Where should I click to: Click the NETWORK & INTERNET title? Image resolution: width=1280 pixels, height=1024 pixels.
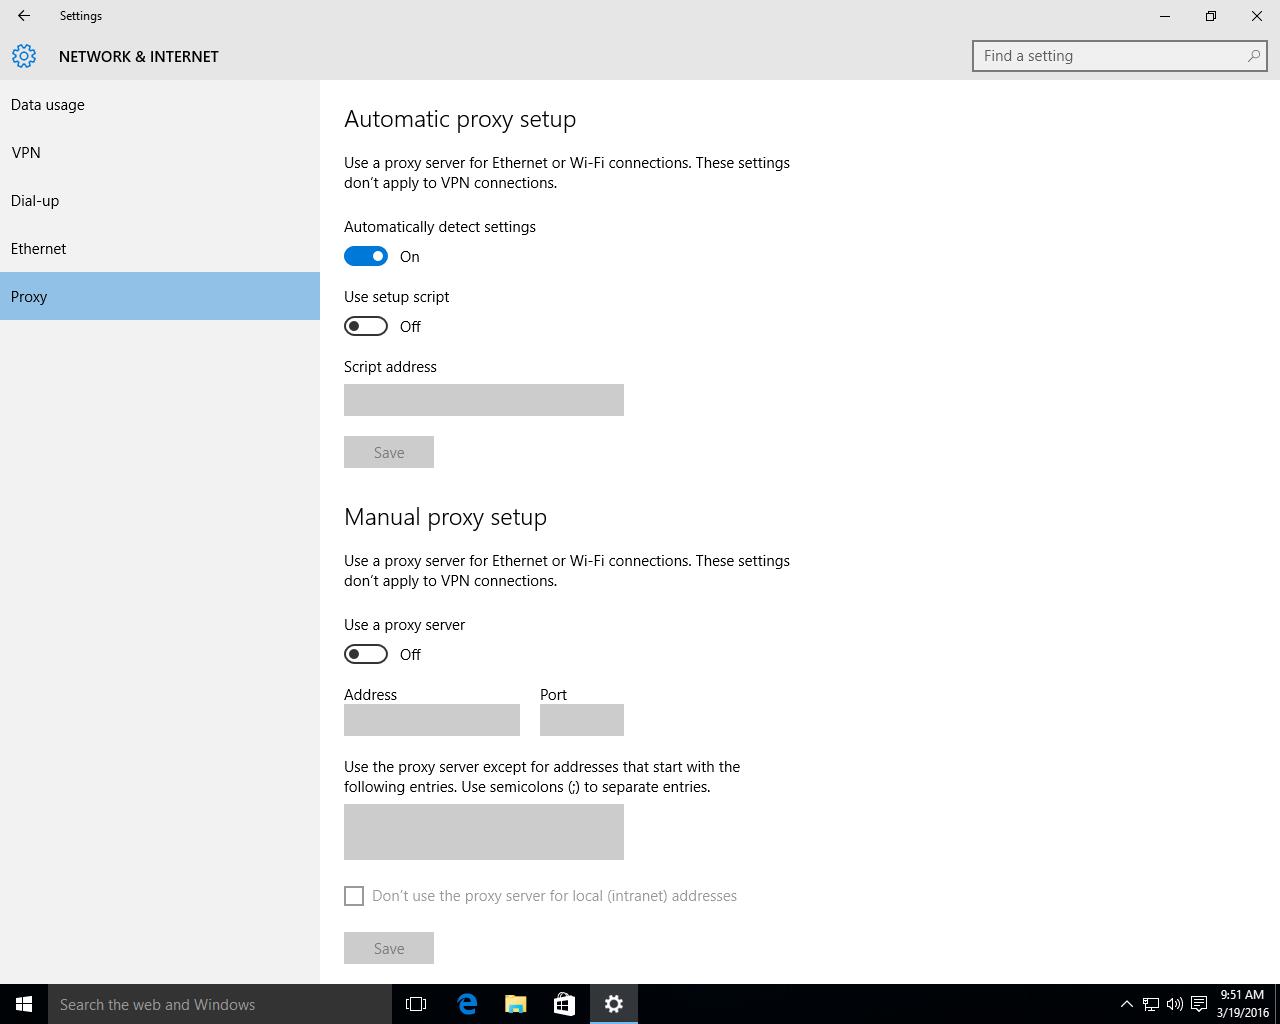[x=139, y=56]
